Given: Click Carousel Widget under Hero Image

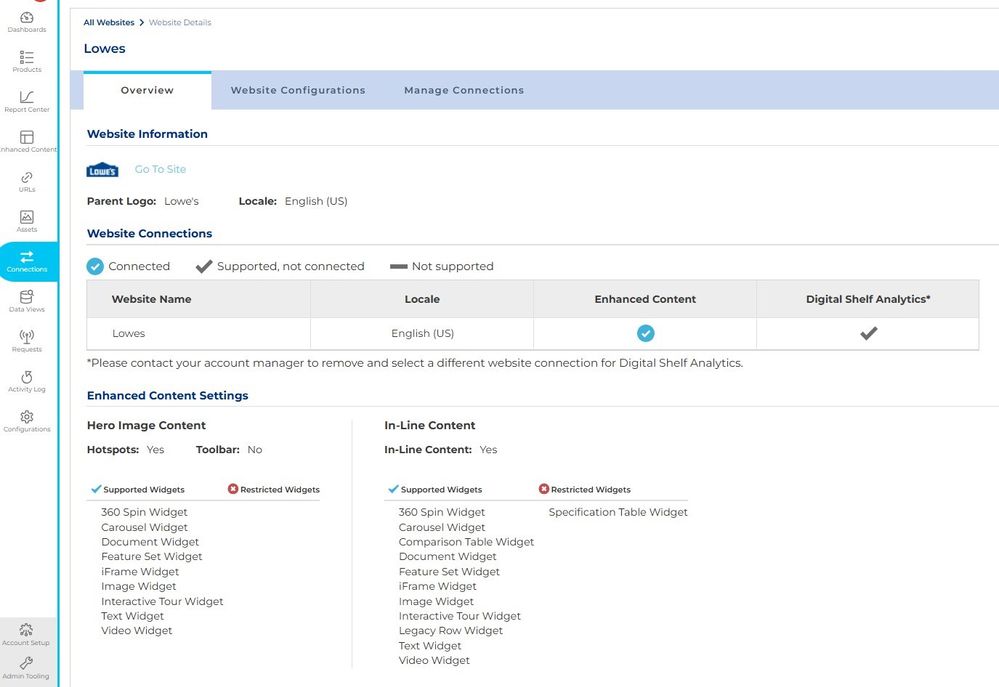Looking at the screenshot, I should (145, 527).
